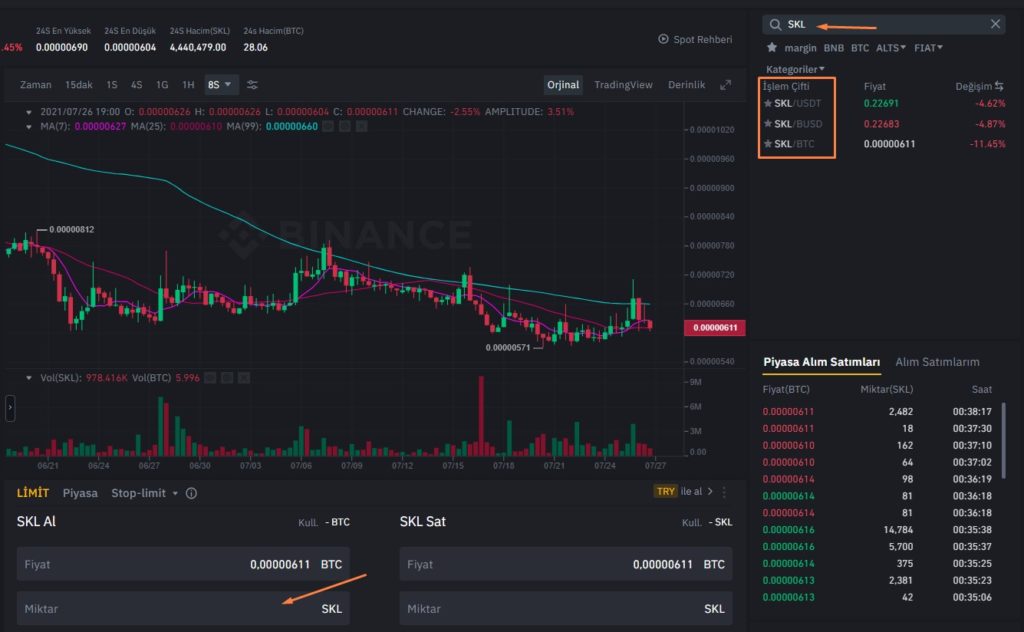Screen dimensions: 1024x632
Task: Favorite the SKL/USDT pair star
Action: click(768, 103)
